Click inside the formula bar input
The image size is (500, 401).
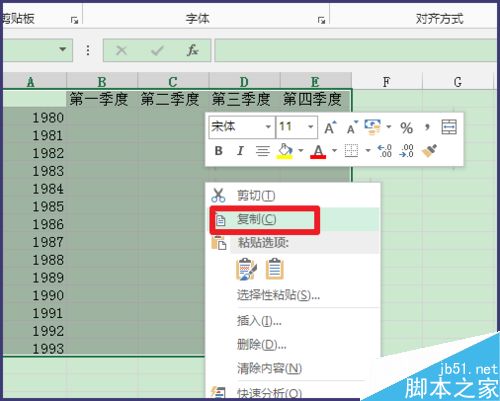click(356, 50)
